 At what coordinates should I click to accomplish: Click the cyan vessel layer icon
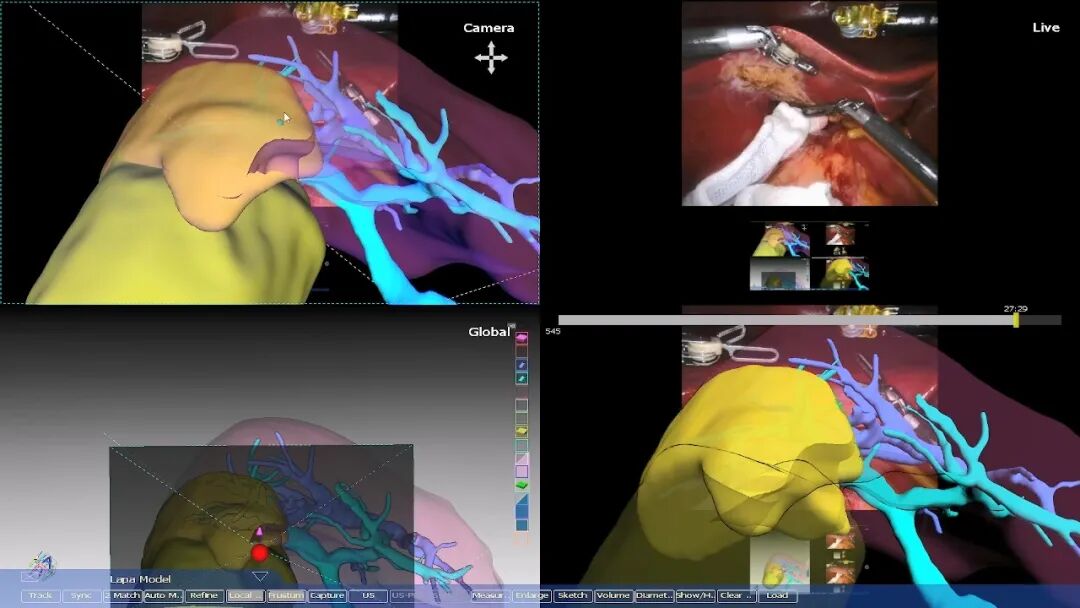pos(521,378)
